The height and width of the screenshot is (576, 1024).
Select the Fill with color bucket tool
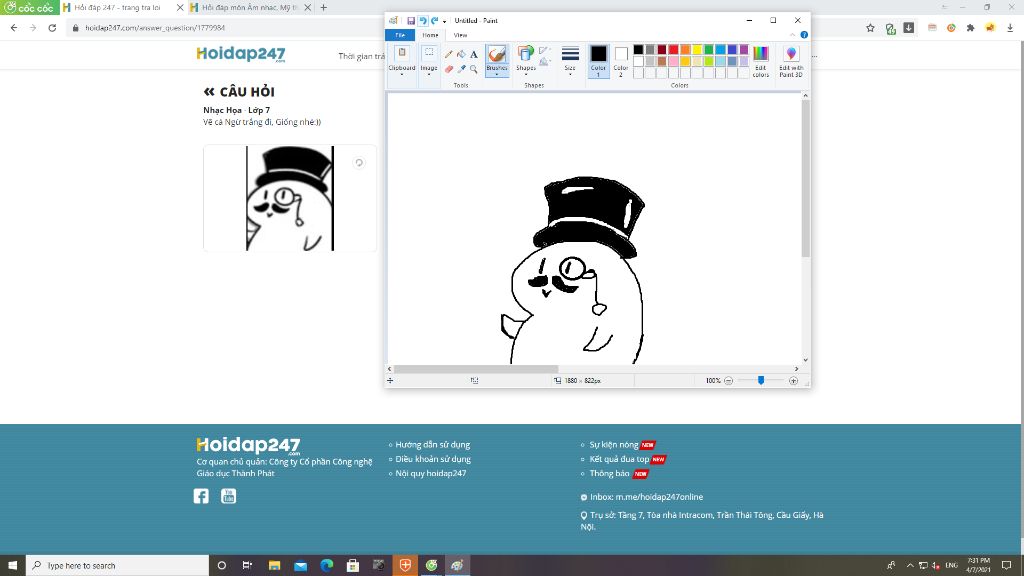point(461,54)
